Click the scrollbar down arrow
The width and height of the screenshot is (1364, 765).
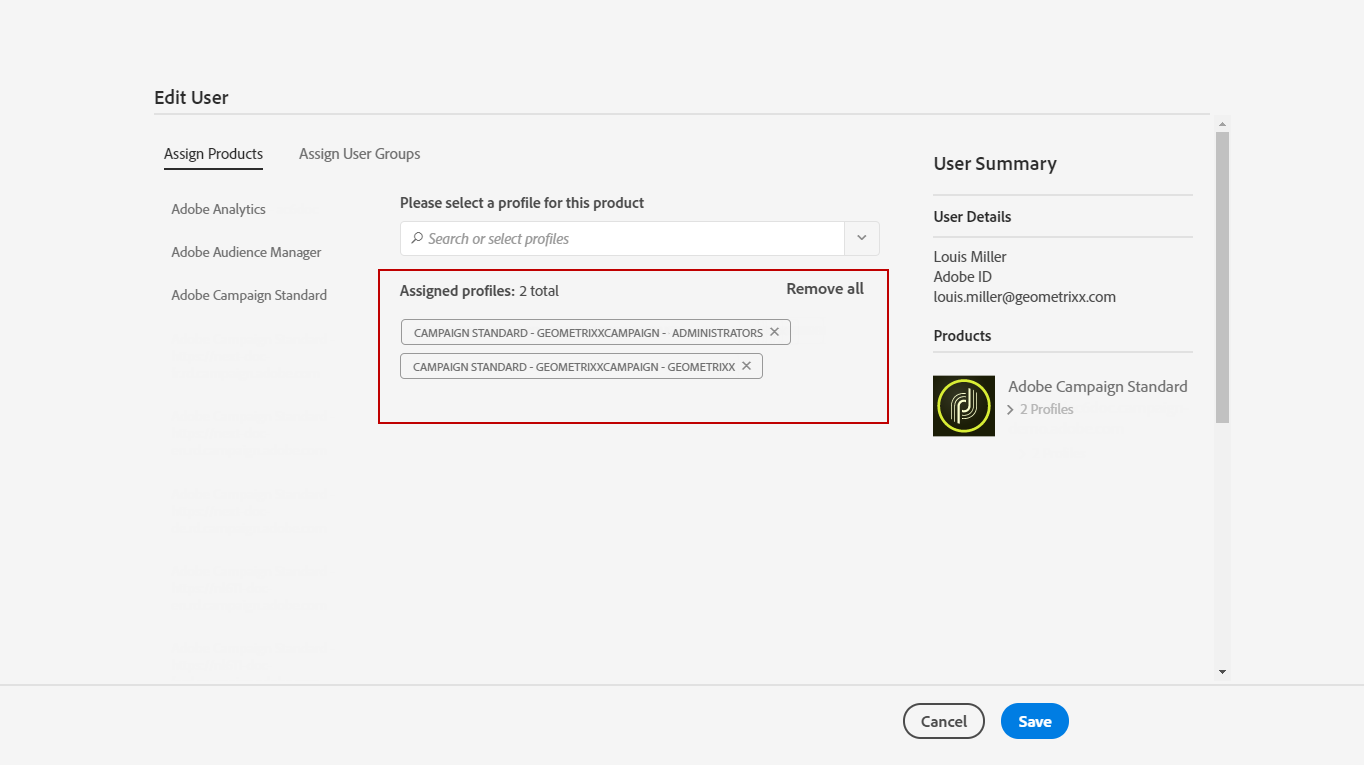(x=1222, y=672)
